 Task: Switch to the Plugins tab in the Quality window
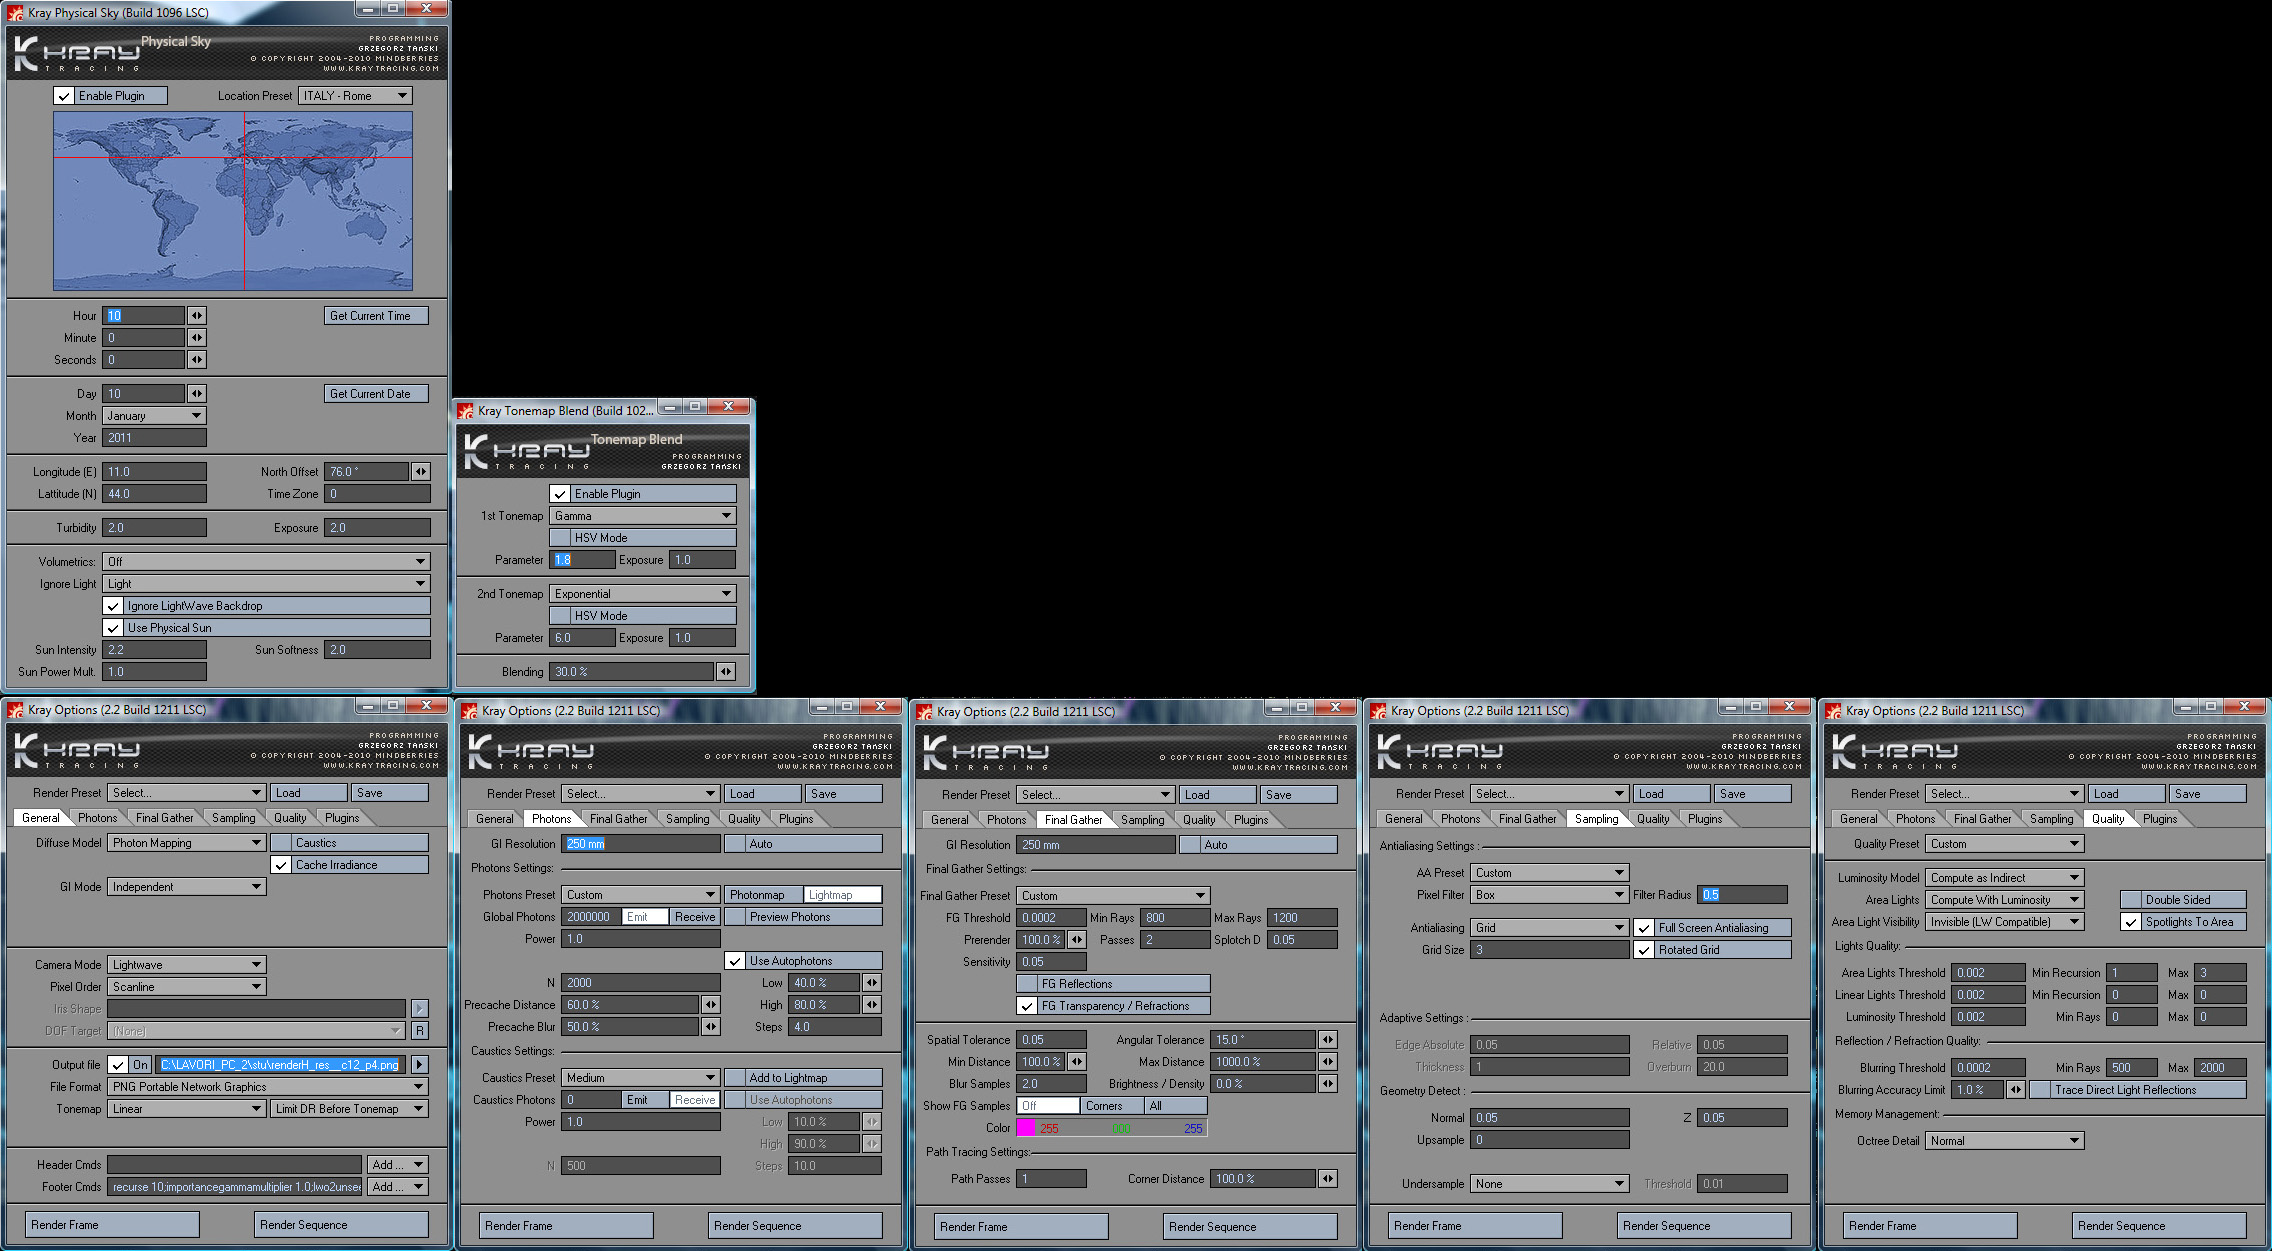pyautogui.click(x=2160, y=819)
